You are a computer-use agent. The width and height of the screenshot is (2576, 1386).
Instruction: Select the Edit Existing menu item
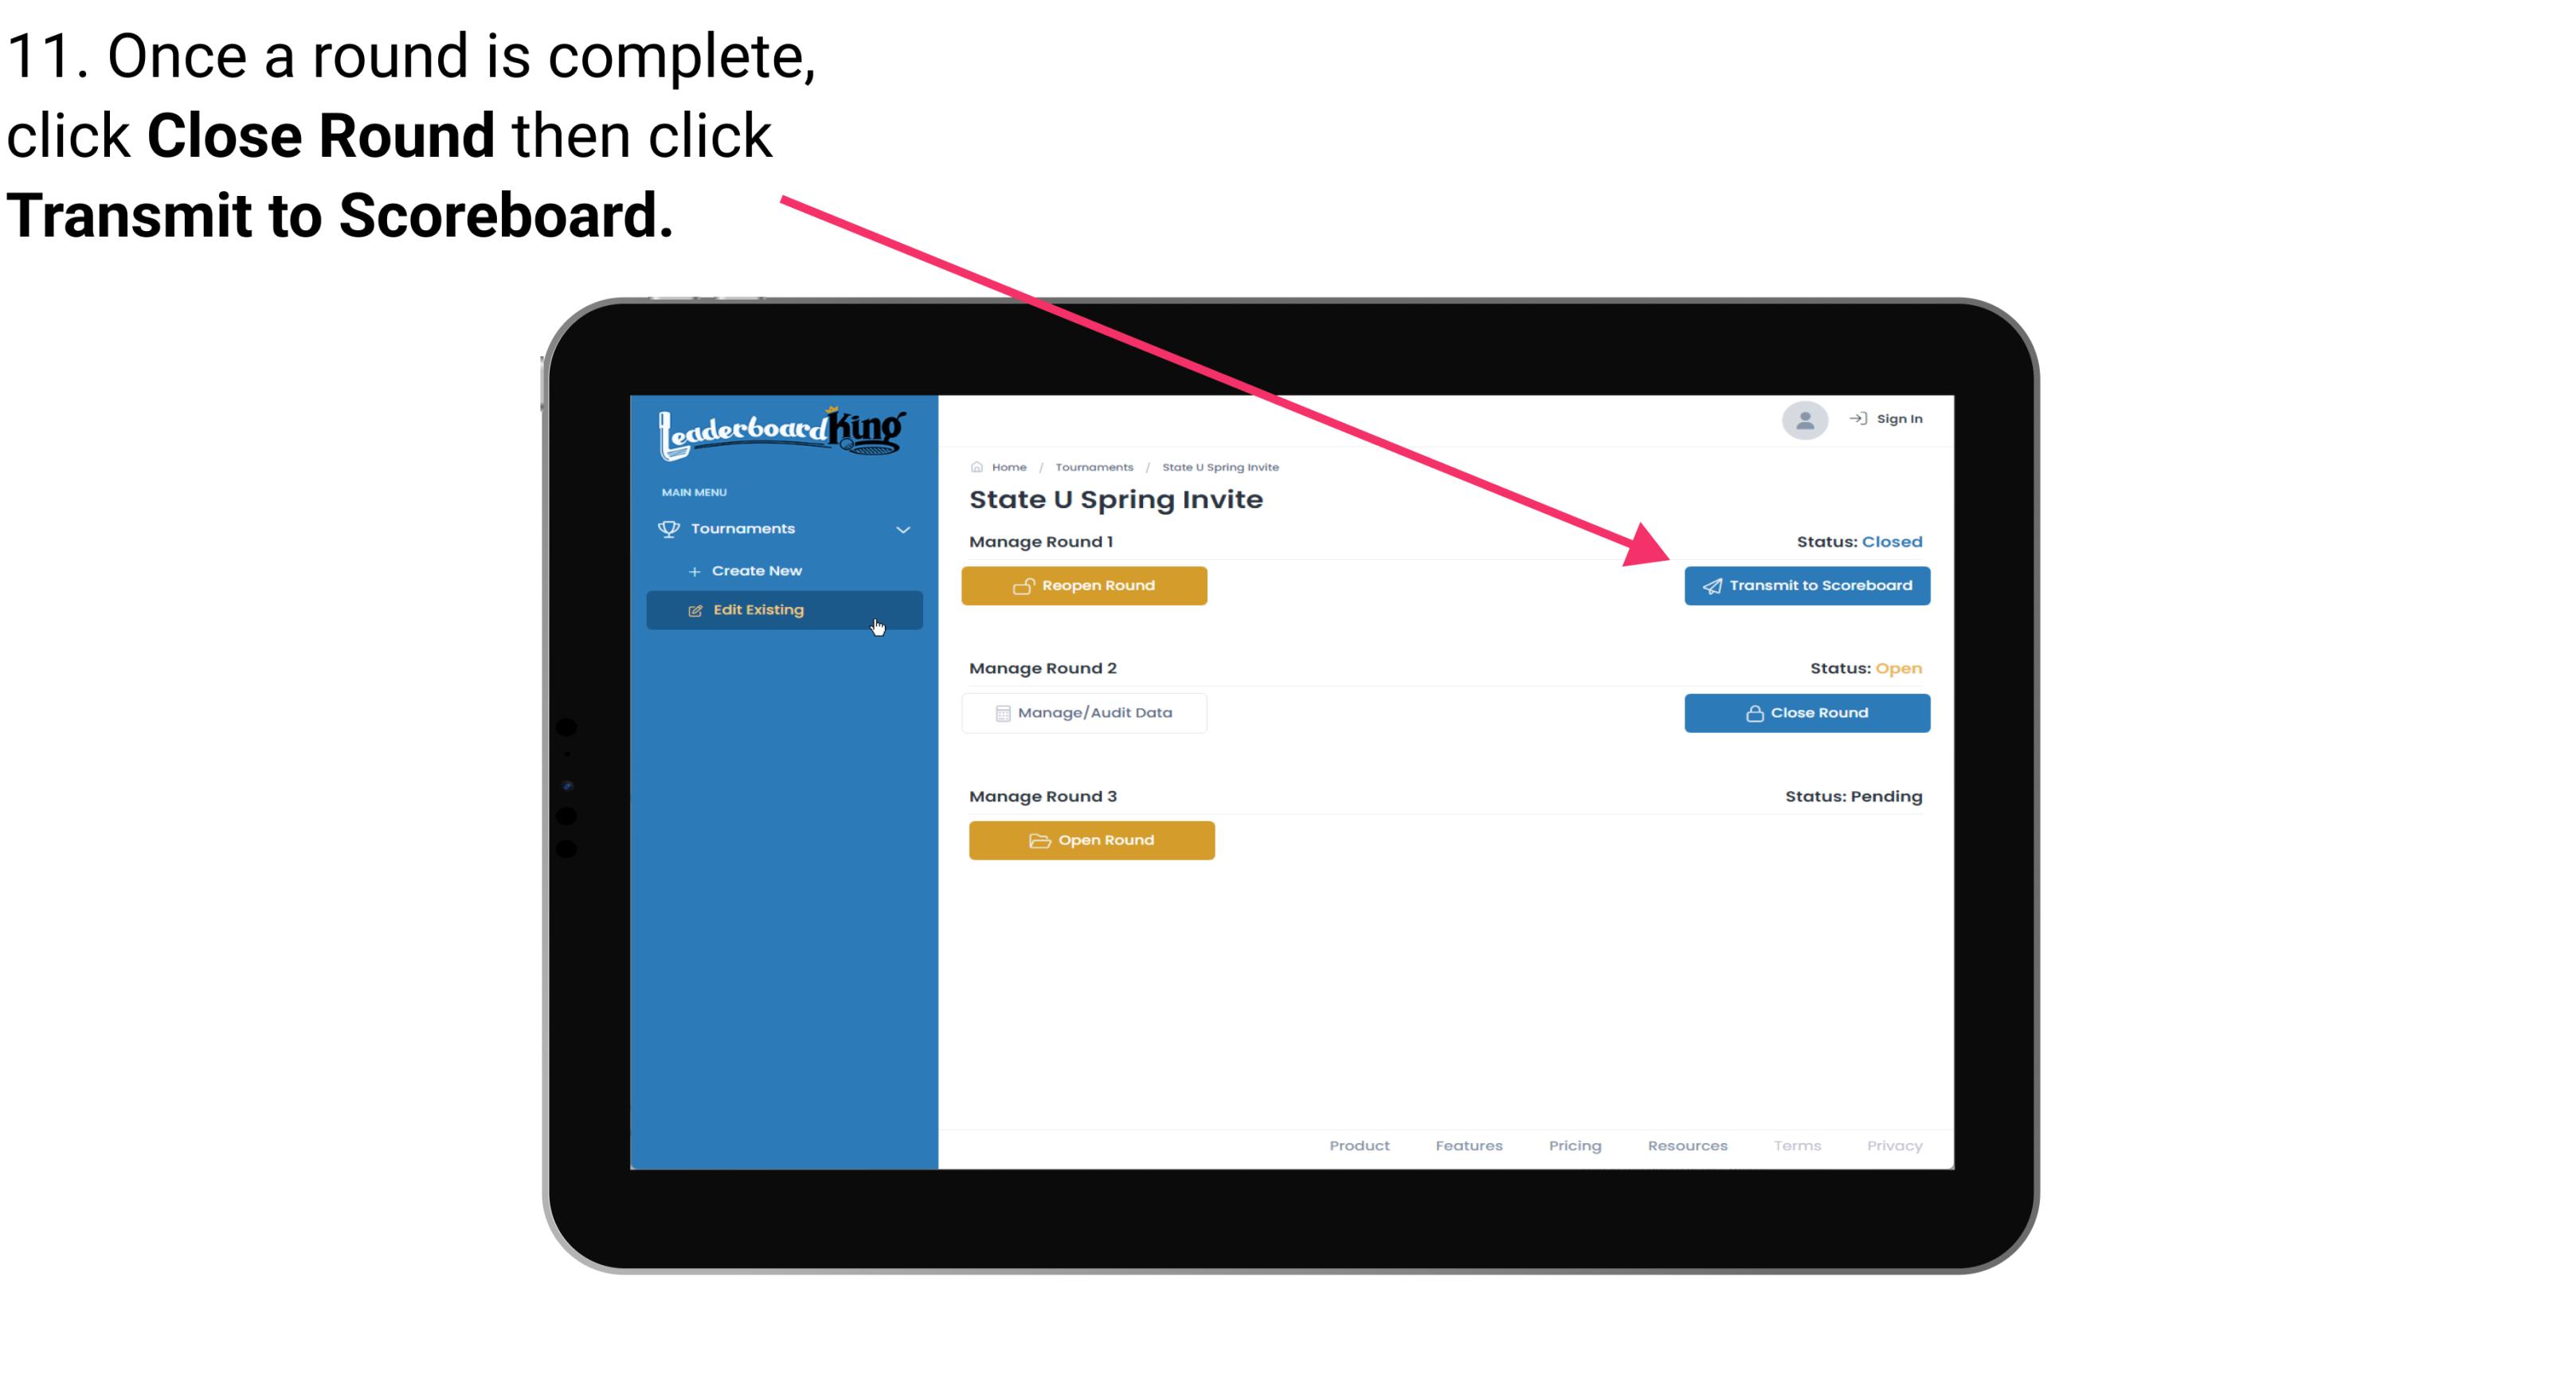783,609
